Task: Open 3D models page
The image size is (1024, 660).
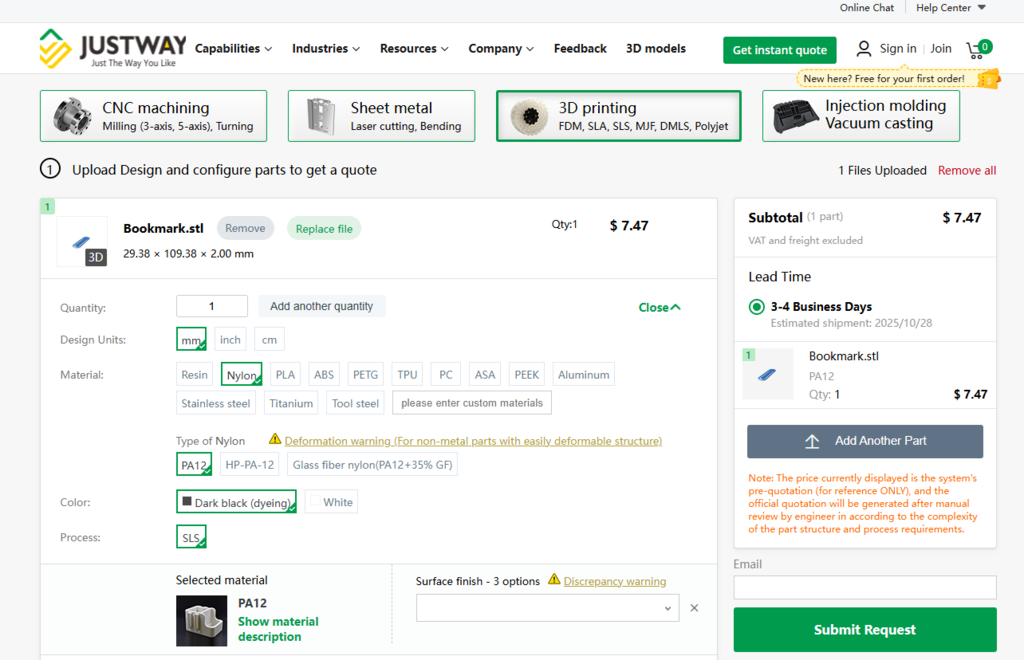Action: [656, 49]
